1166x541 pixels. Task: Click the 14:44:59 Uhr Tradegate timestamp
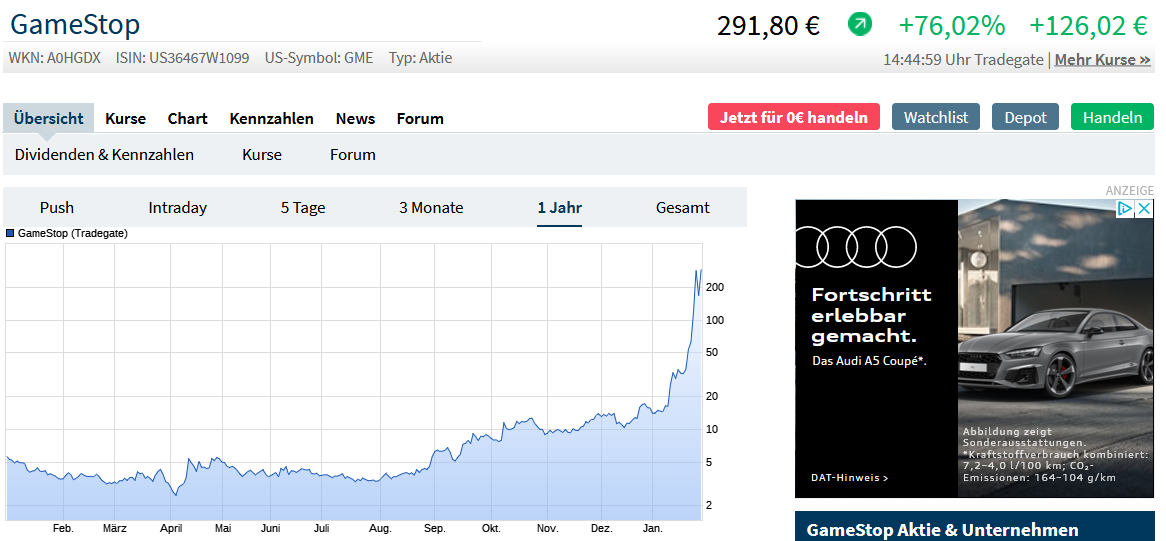point(963,59)
